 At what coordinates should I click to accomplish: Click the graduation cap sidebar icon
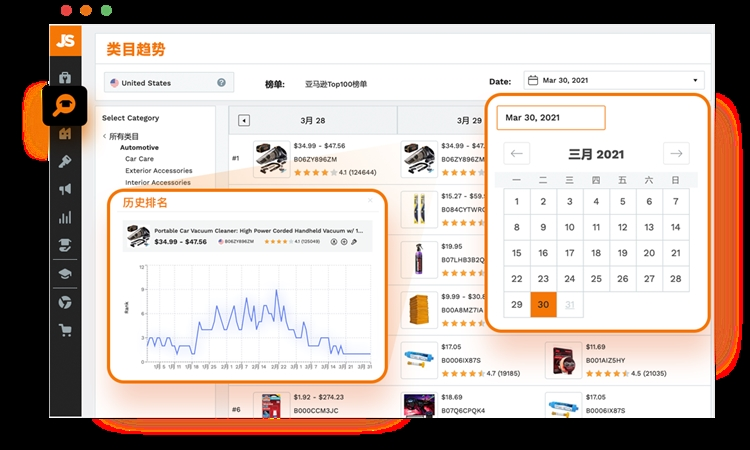(x=65, y=273)
